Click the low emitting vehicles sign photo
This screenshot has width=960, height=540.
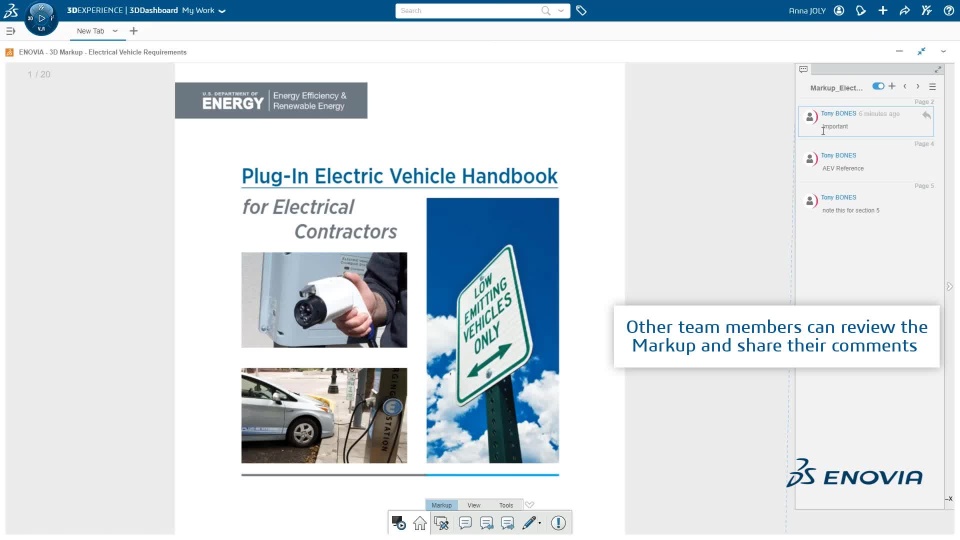pyautogui.click(x=493, y=330)
